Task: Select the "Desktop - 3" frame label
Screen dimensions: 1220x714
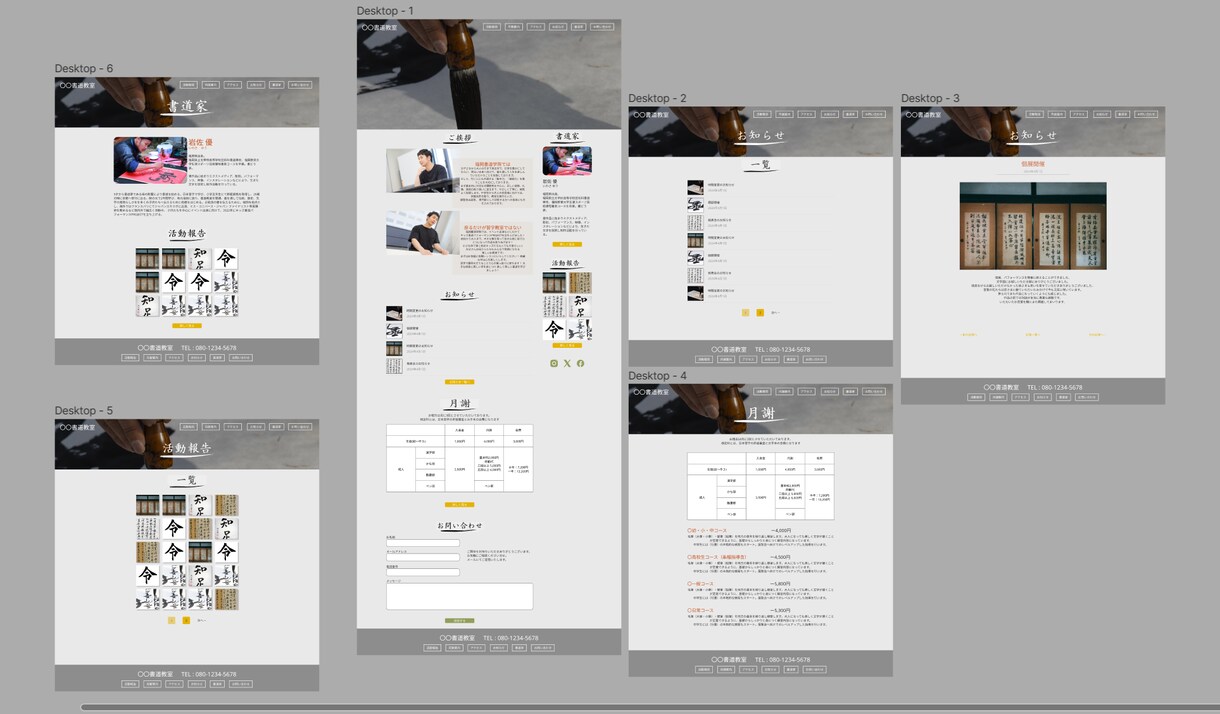Action: point(930,98)
